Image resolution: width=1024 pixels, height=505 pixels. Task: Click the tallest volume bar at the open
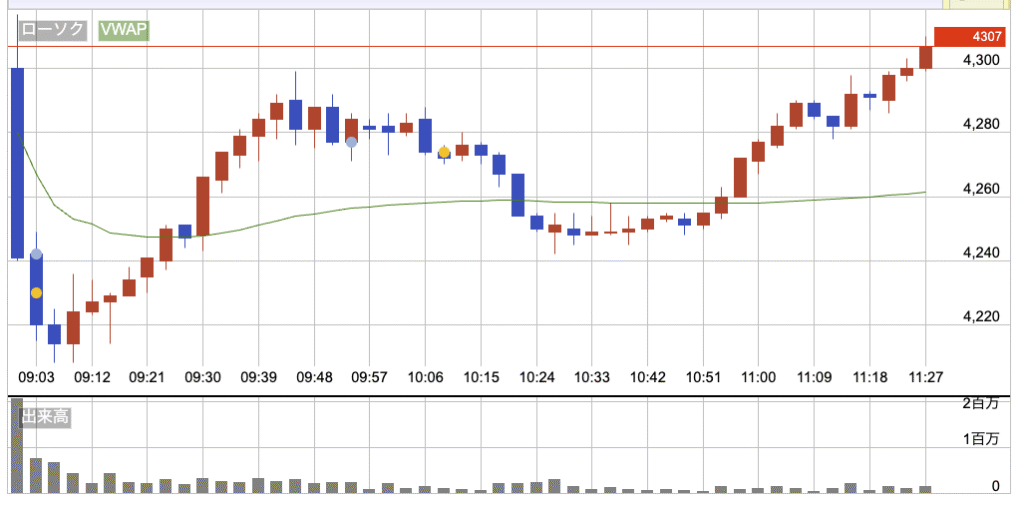[16, 446]
